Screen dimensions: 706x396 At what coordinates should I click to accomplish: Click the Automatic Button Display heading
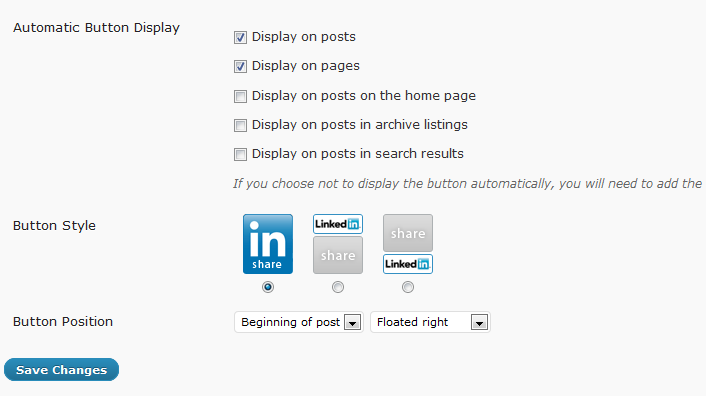click(96, 28)
